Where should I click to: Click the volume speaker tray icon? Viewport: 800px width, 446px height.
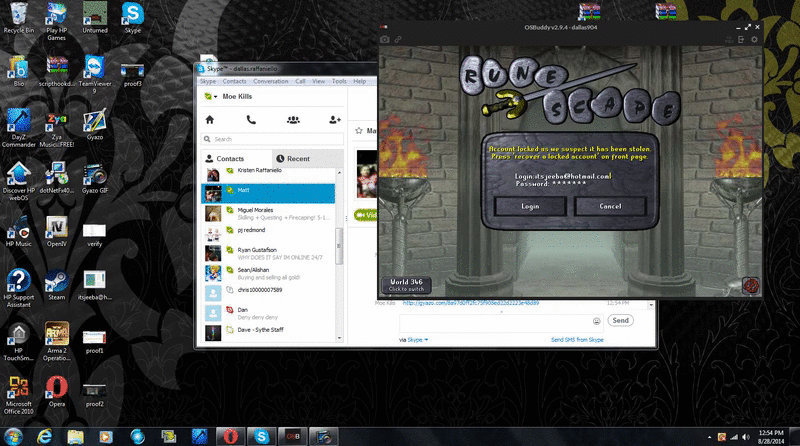[746, 437]
